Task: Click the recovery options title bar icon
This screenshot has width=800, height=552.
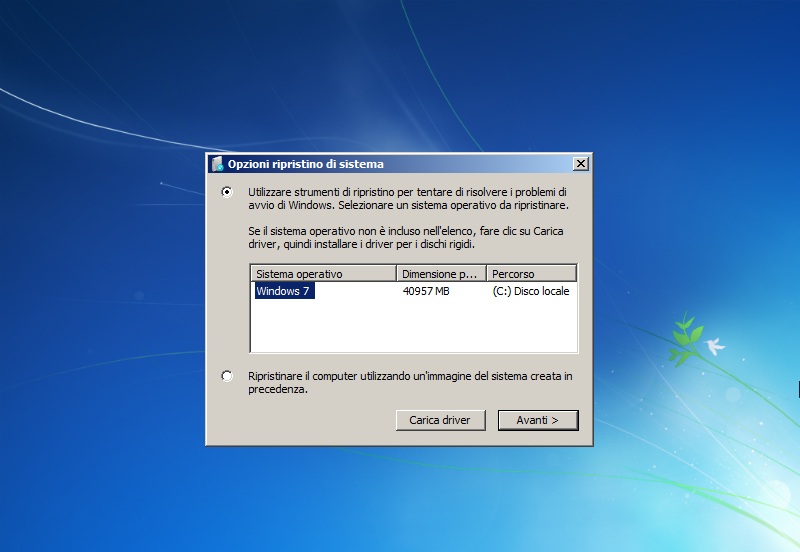Action: [x=217, y=164]
